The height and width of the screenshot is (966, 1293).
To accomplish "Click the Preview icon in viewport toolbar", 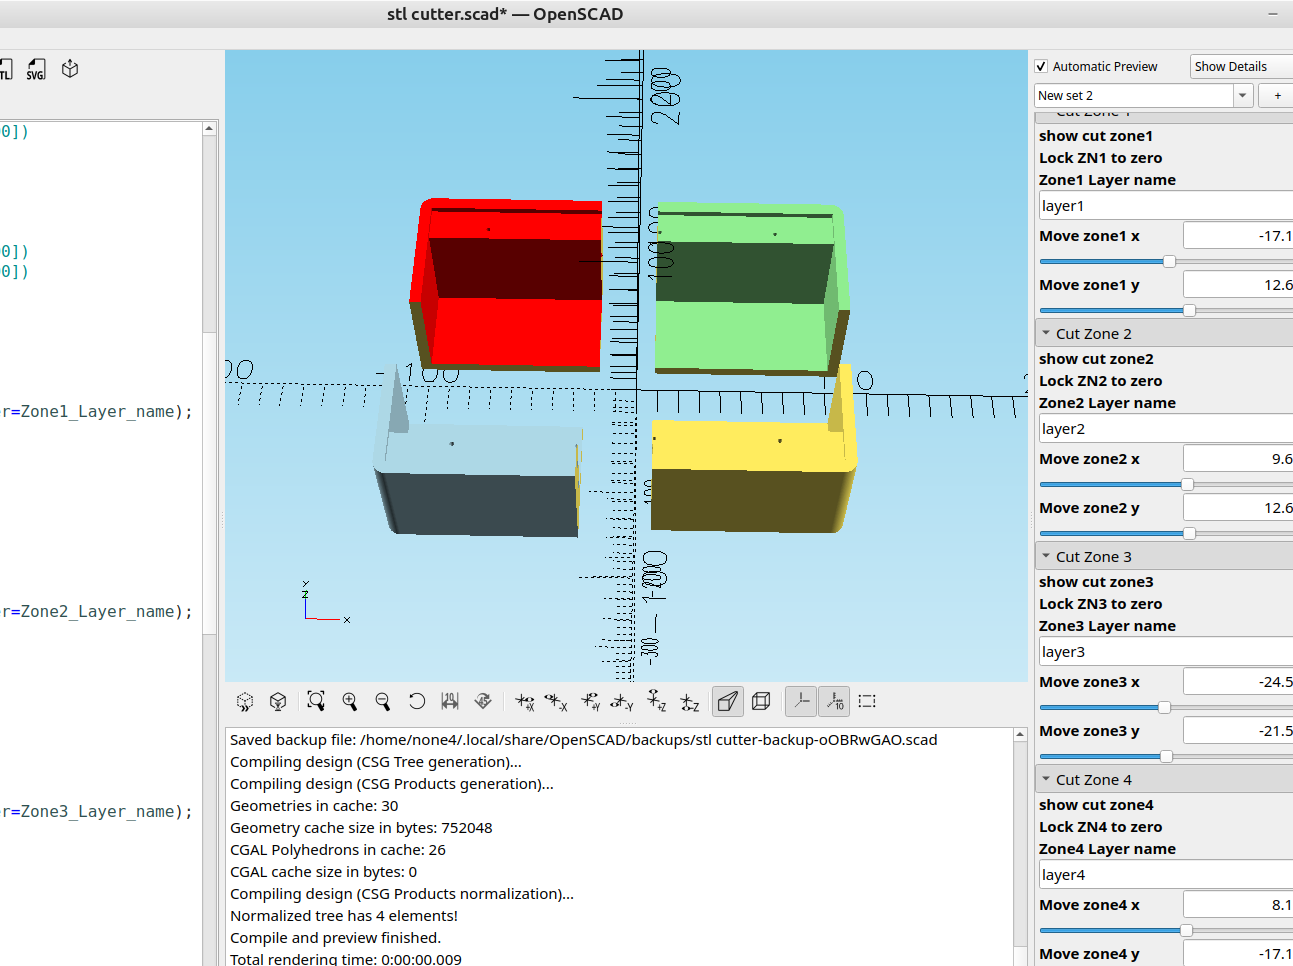I will pyautogui.click(x=245, y=701).
